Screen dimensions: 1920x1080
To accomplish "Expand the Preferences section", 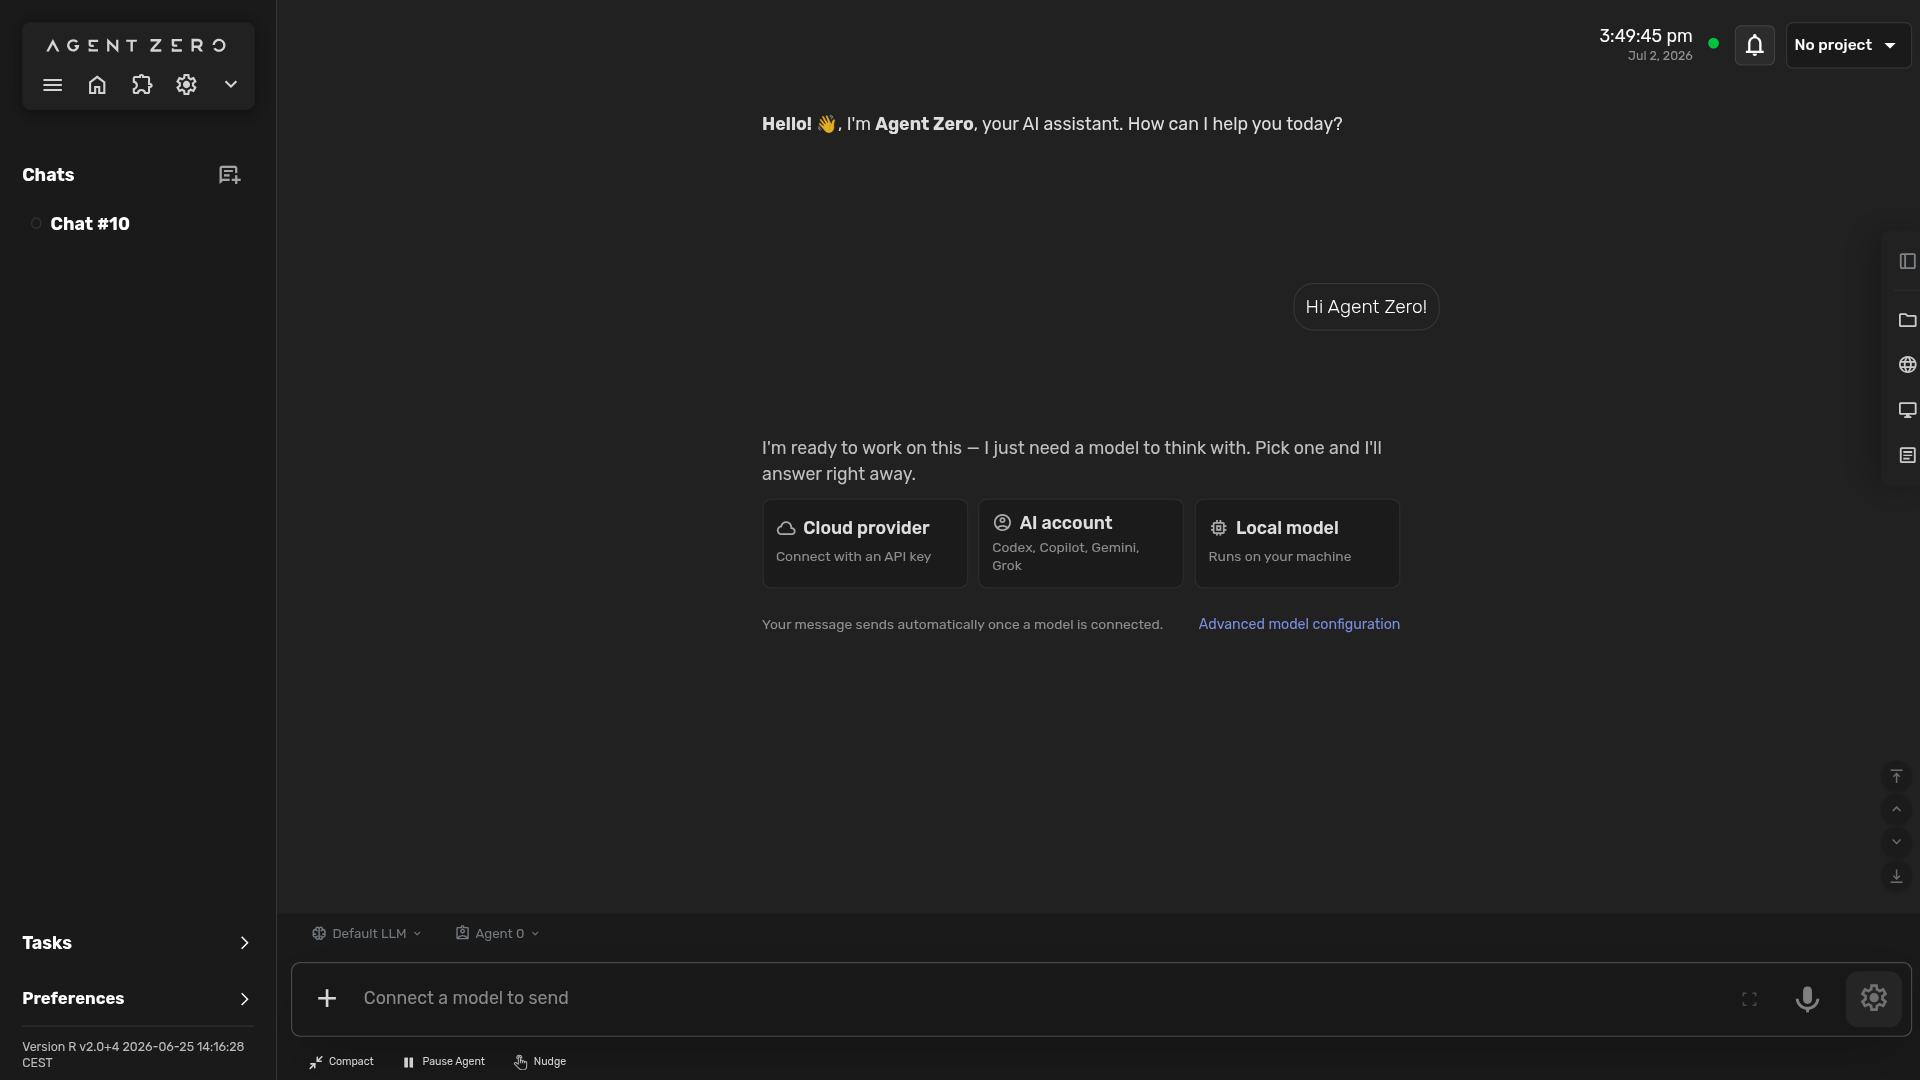I will coord(137,999).
